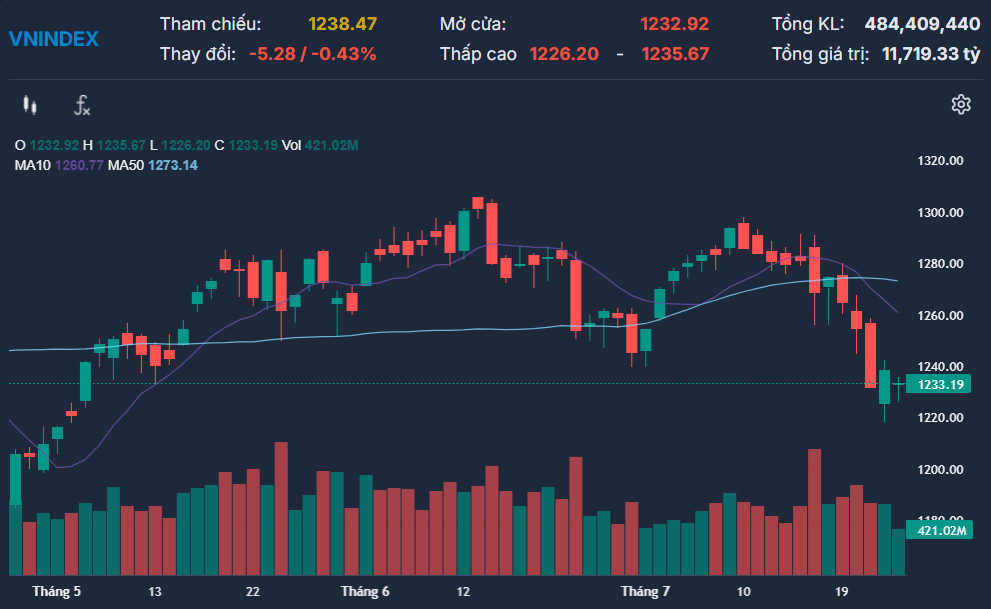This screenshot has width=991, height=609.
Task: Click the Tổng giá trị 11,719.33 tỷ value
Action: [930, 54]
